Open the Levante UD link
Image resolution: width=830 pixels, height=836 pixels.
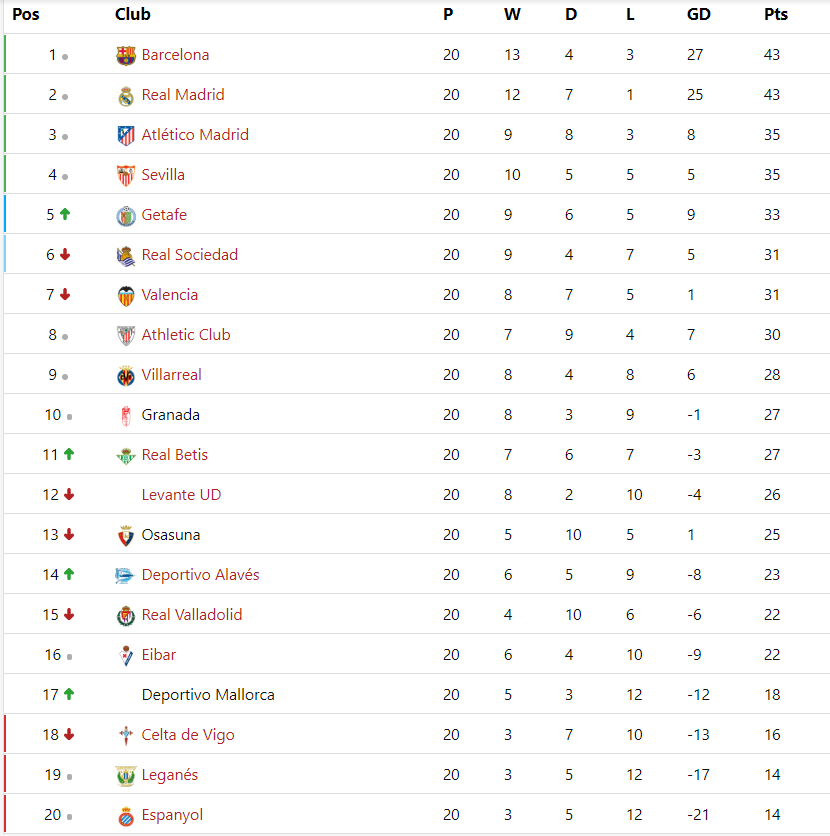click(181, 494)
